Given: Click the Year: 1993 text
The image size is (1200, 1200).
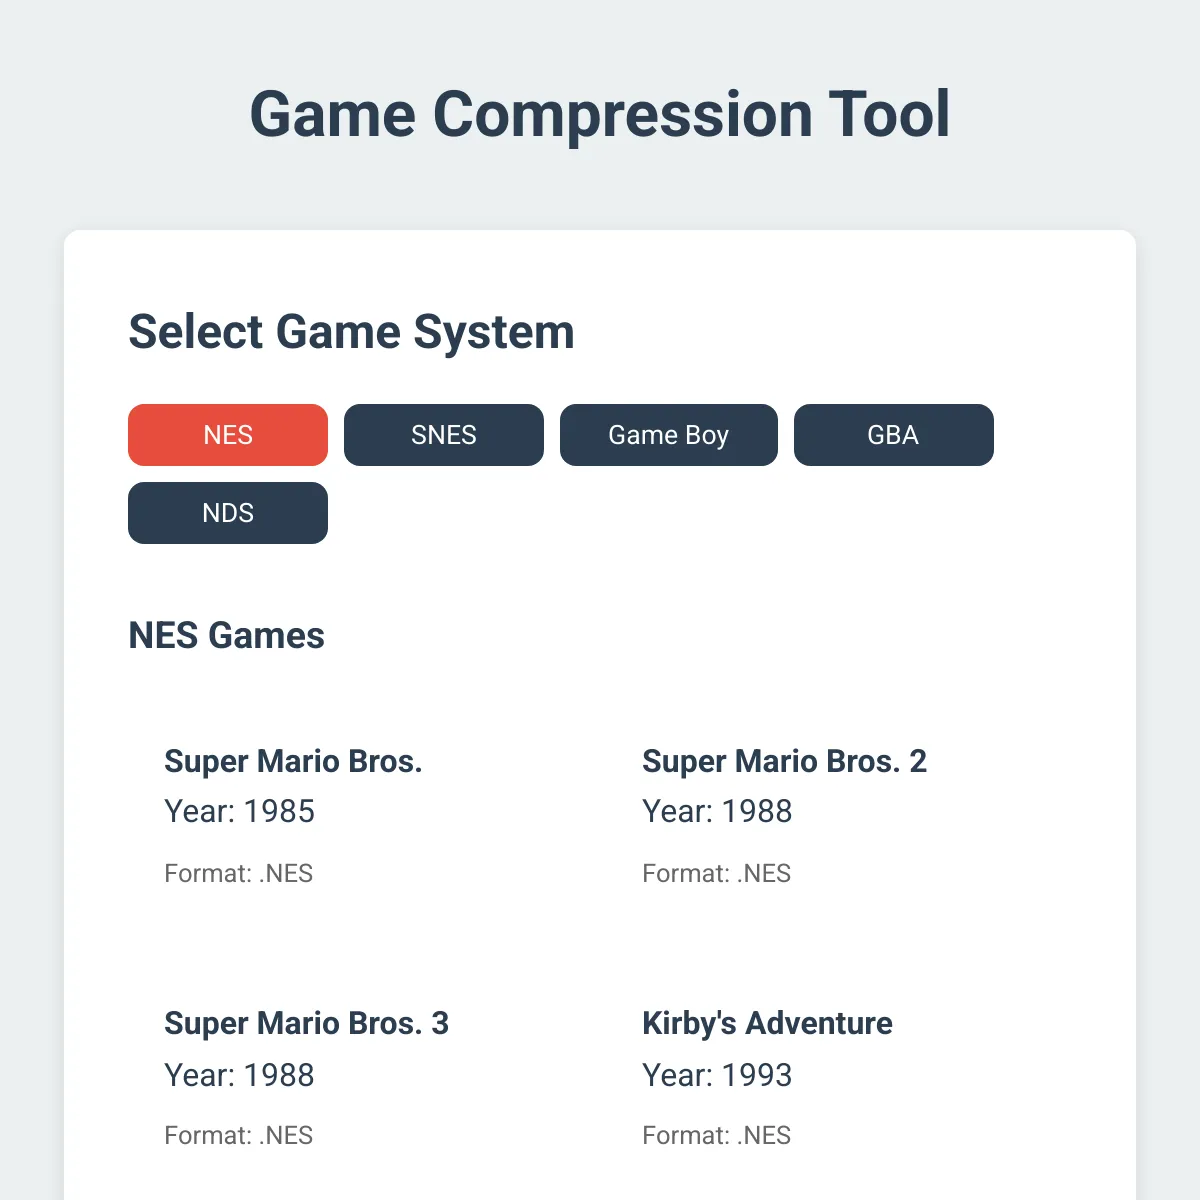Looking at the screenshot, I should (717, 1075).
